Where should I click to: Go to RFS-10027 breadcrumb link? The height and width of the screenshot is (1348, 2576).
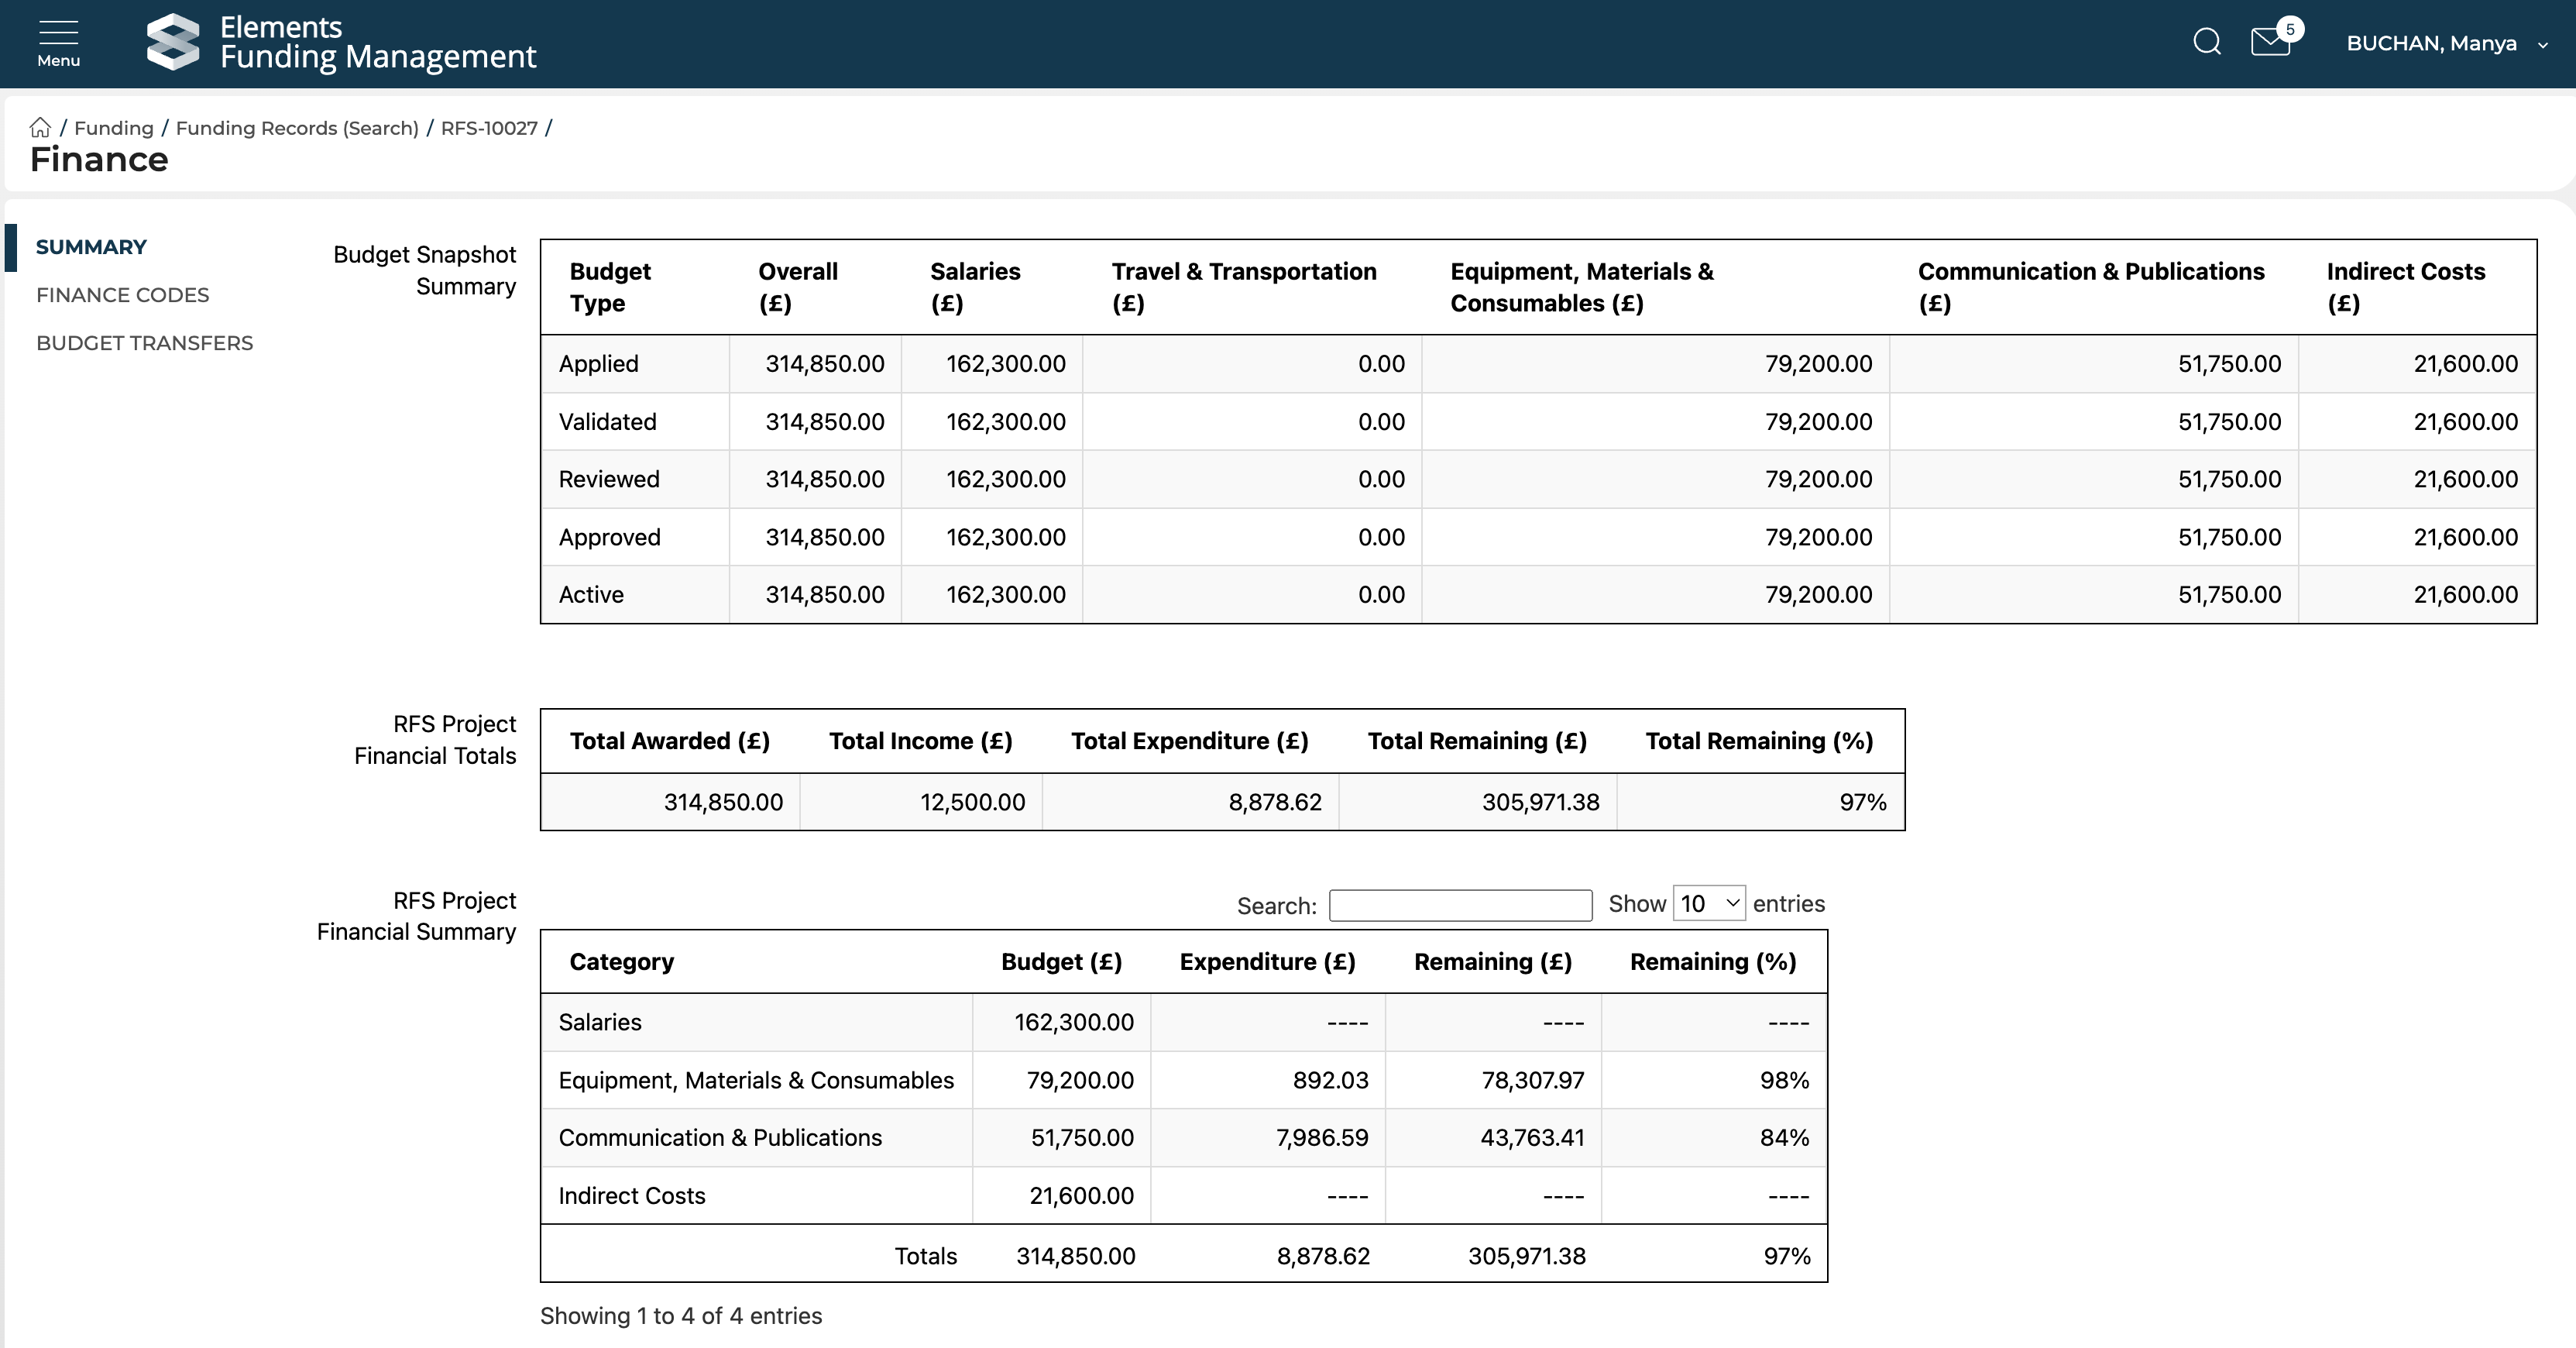(x=489, y=128)
